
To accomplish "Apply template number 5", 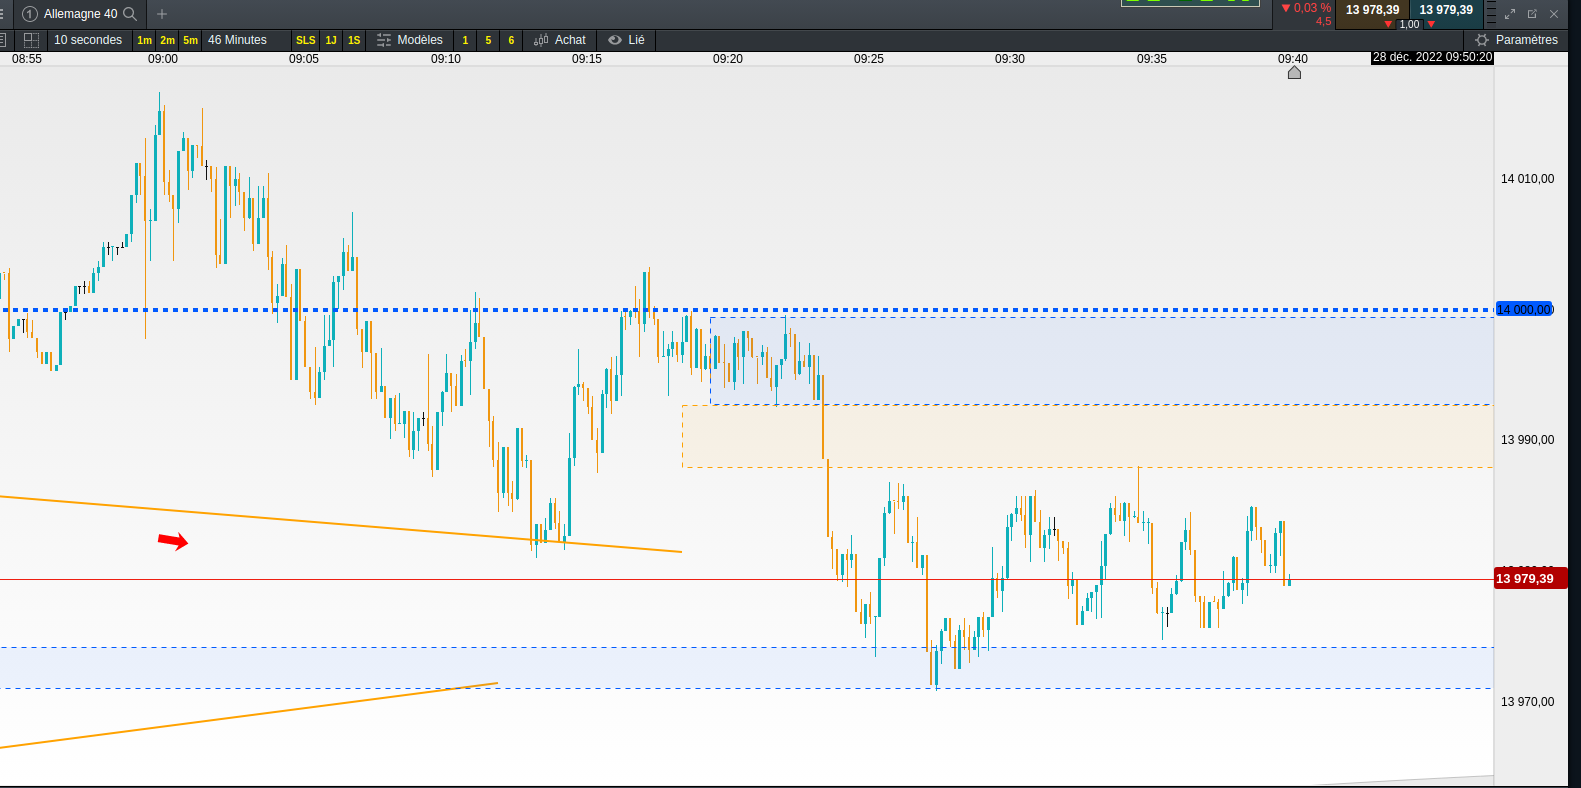I will [x=488, y=40].
